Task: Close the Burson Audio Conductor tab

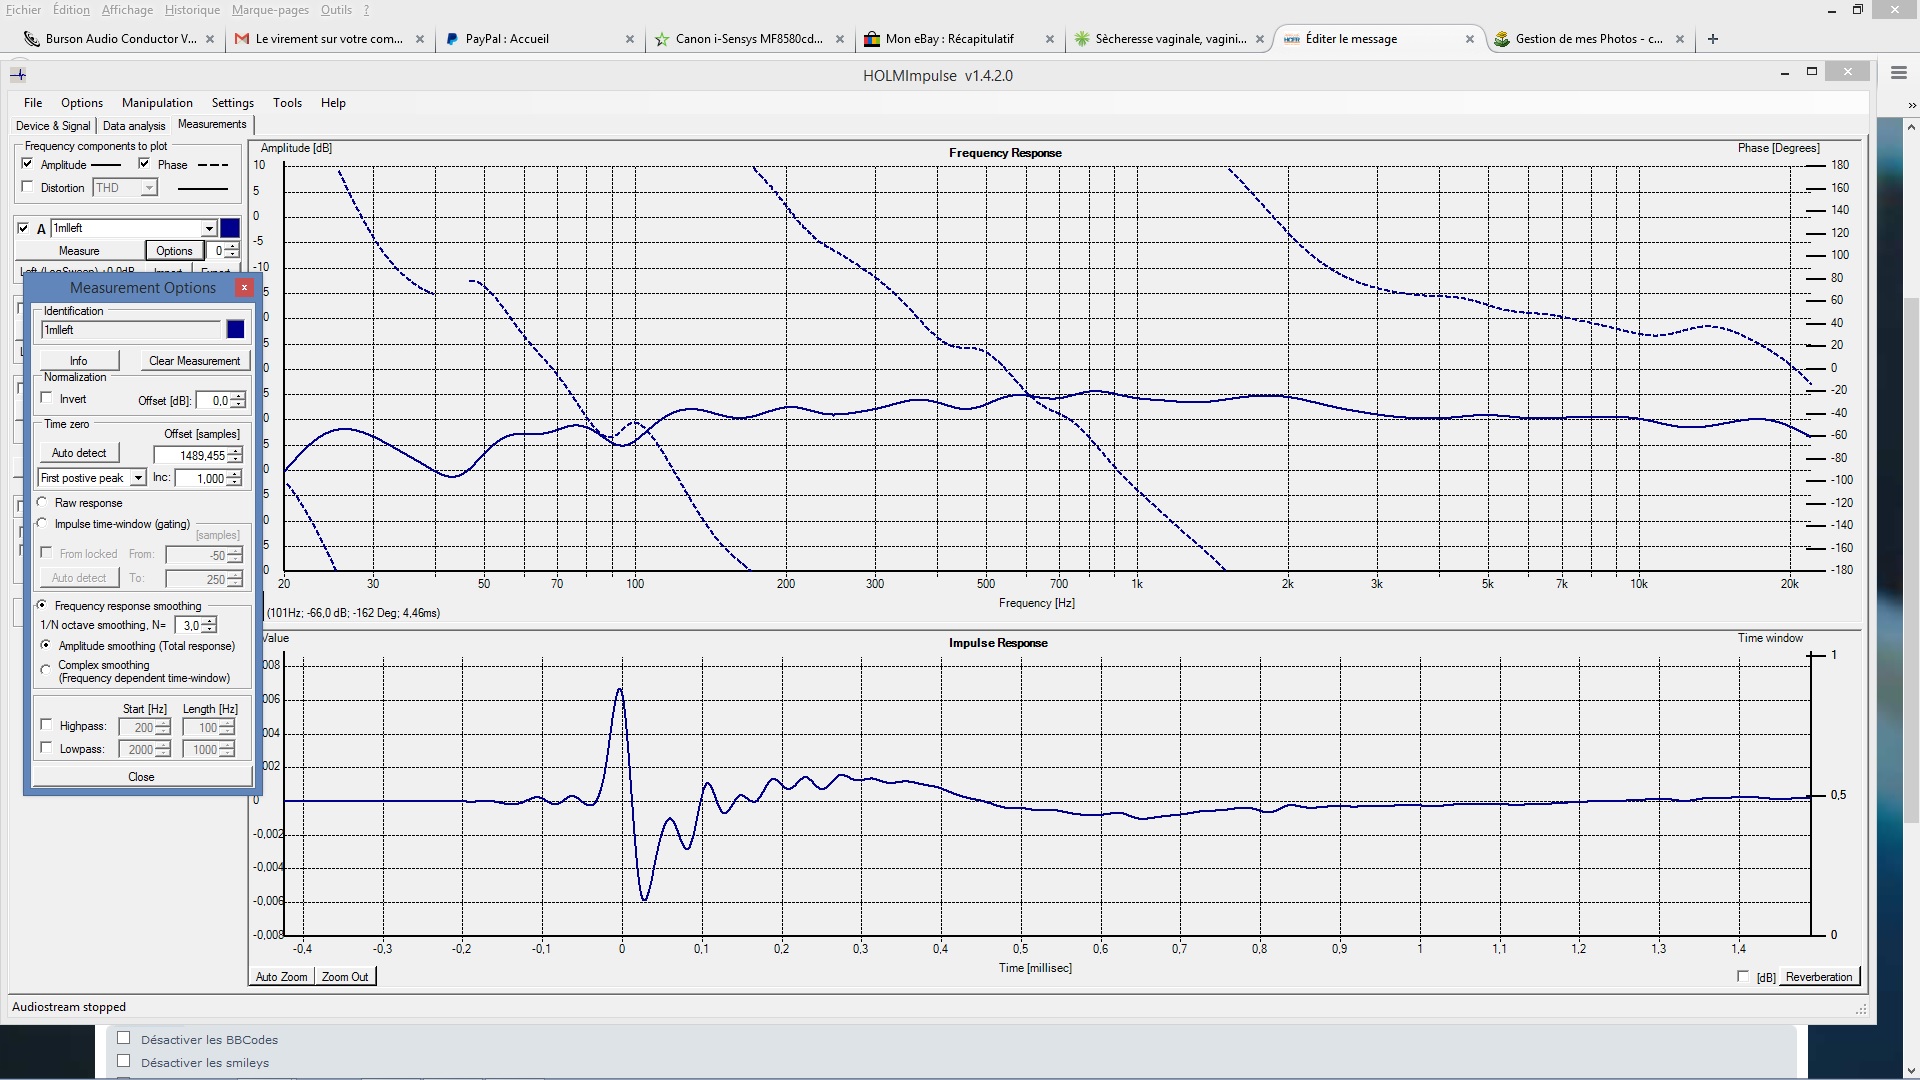Action: tap(210, 39)
